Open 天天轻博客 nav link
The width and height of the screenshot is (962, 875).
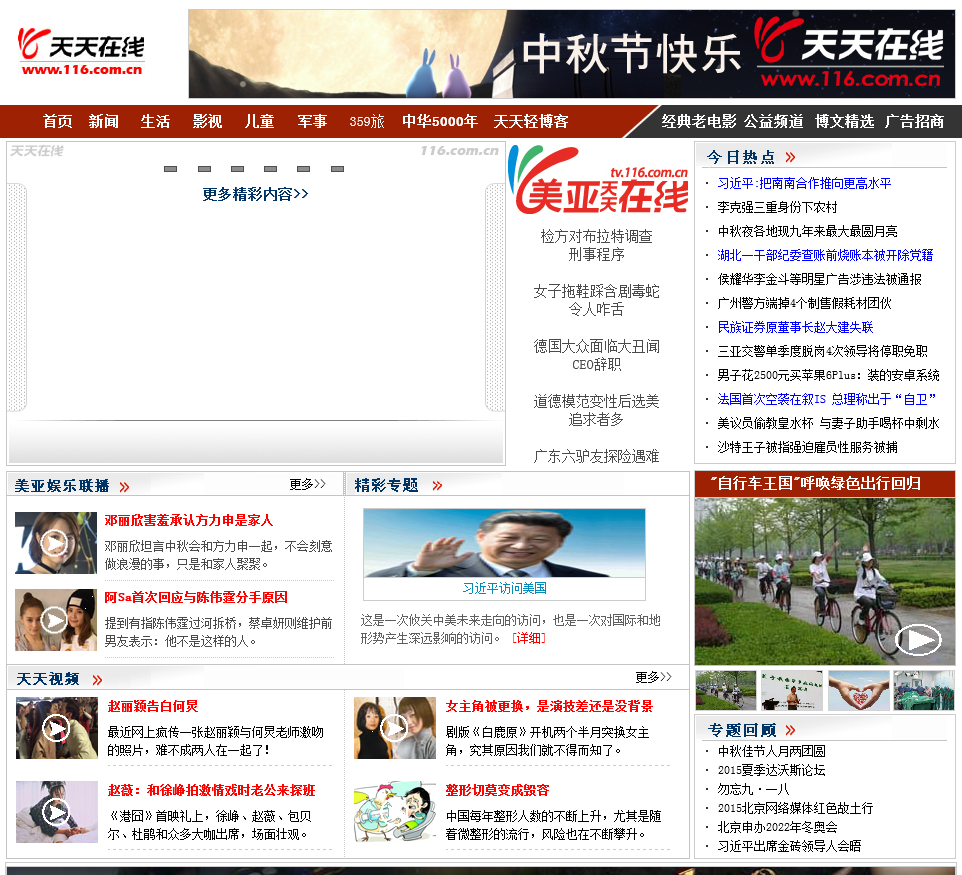pyautogui.click(x=531, y=121)
